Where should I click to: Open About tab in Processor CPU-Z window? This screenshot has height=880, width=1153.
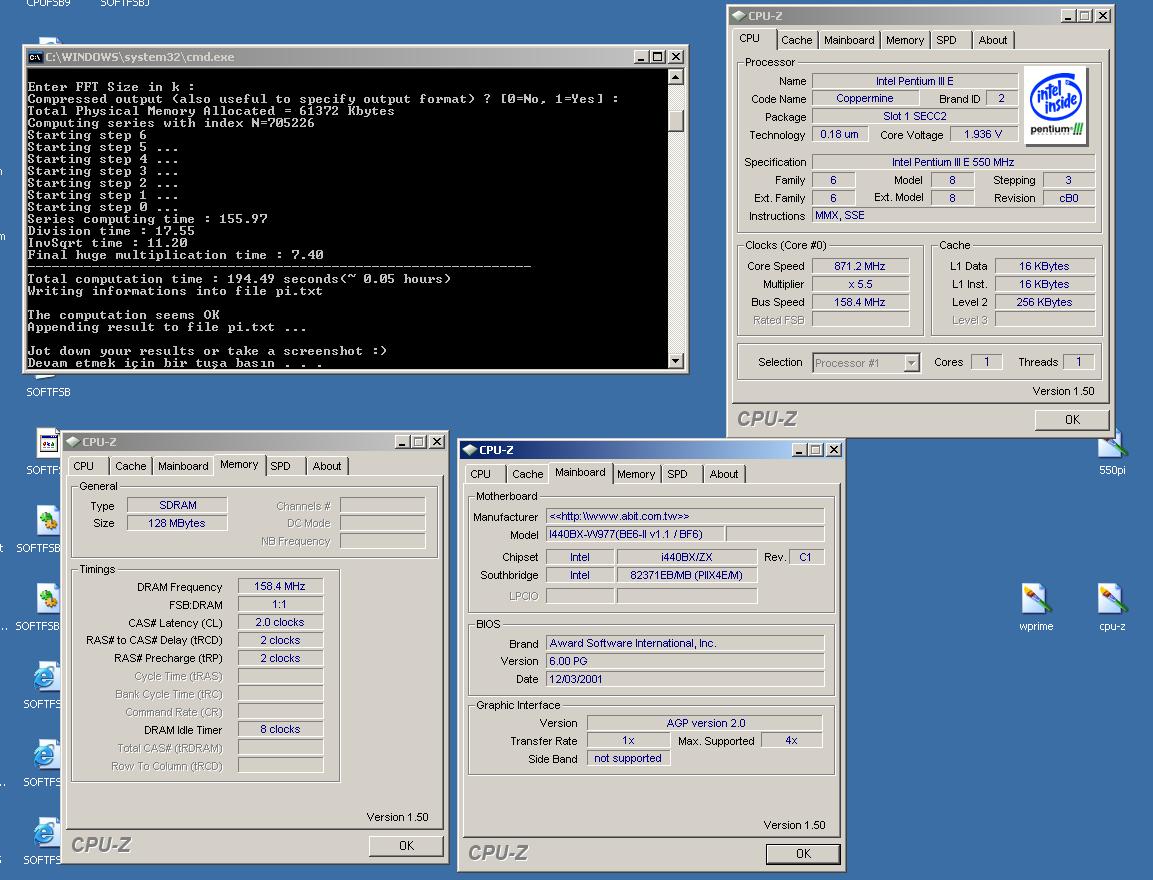[993, 40]
